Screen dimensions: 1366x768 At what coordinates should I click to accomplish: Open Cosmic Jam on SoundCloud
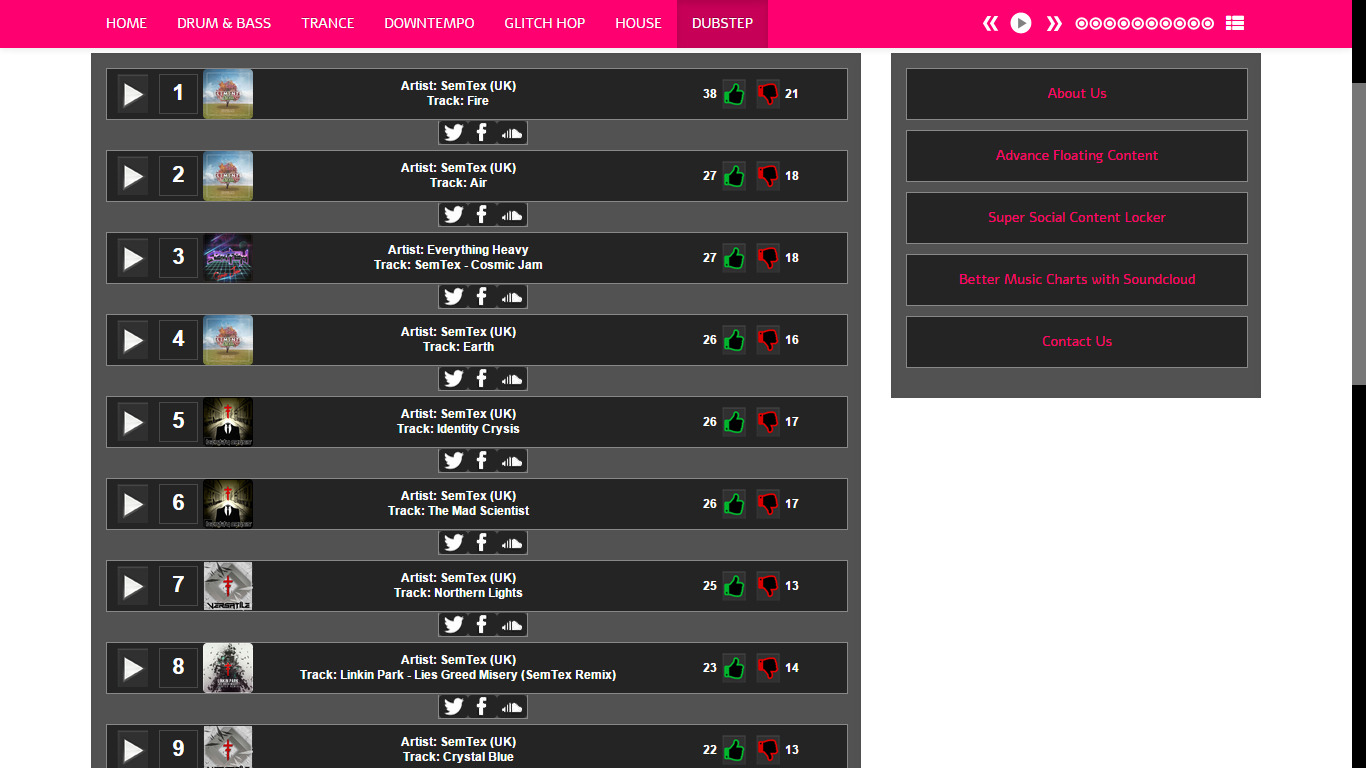tap(510, 296)
